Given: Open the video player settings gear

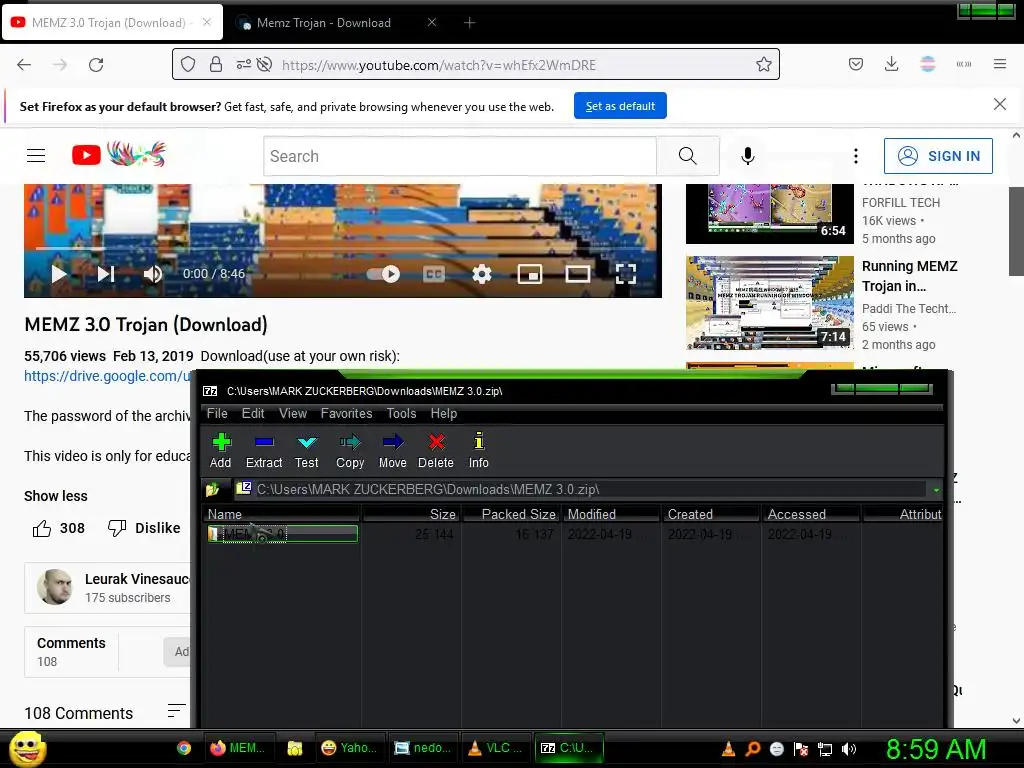Looking at the screenshot, I should tap(481, 274).
